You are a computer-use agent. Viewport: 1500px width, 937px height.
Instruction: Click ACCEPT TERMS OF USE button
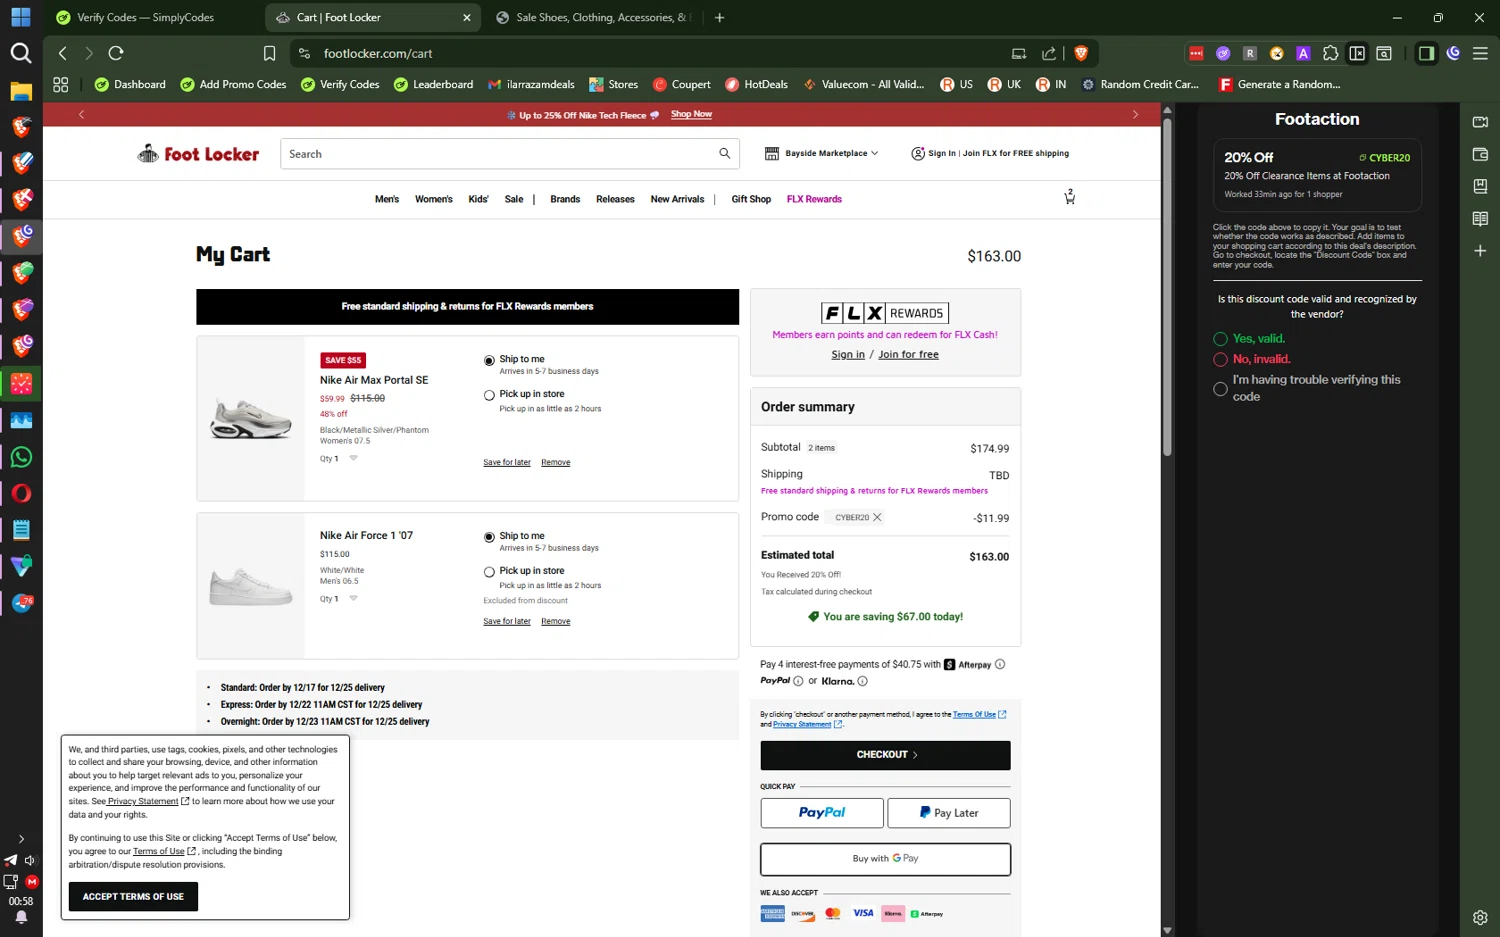click(133, 896)
